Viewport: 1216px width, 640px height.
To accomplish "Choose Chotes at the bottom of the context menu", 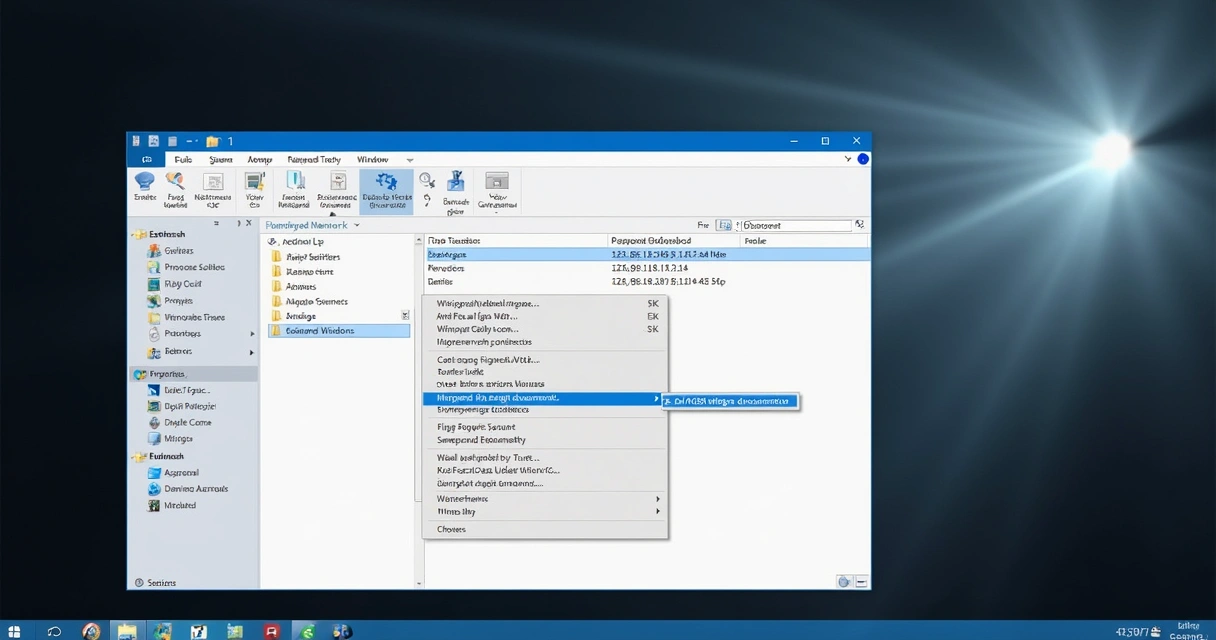I will [x=451, y=529].
